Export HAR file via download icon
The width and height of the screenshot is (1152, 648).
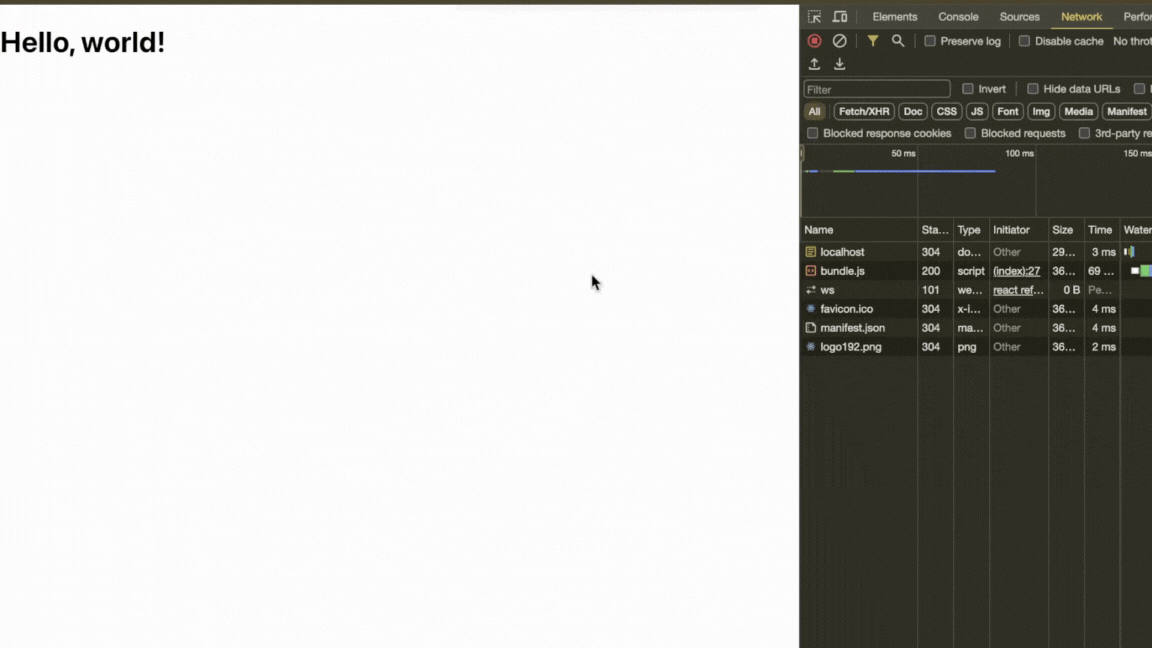point(839,63)
